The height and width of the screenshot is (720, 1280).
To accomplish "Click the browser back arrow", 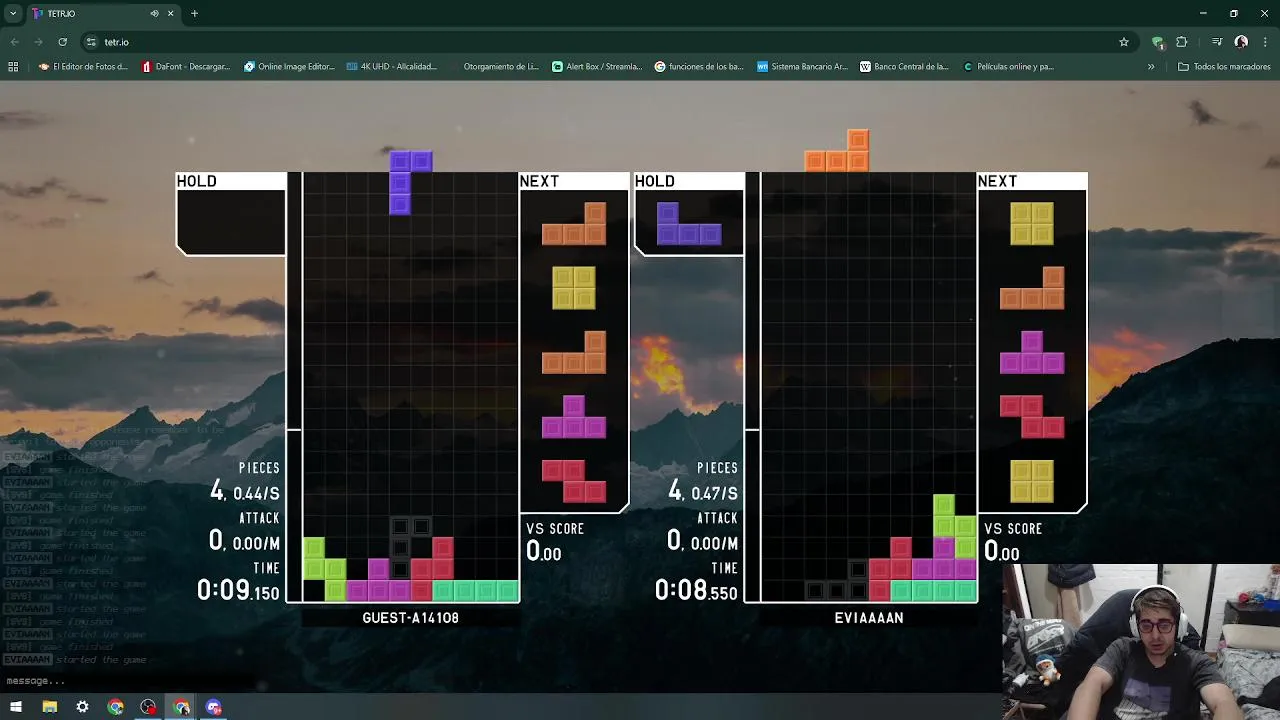I will [x=14, y=42].
